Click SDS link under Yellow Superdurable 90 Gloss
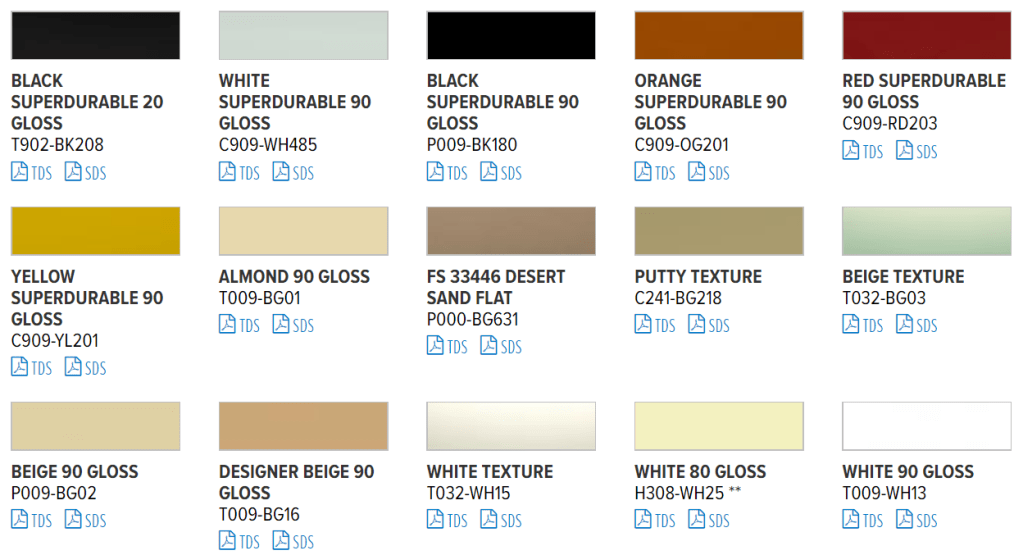 [85, 368]
